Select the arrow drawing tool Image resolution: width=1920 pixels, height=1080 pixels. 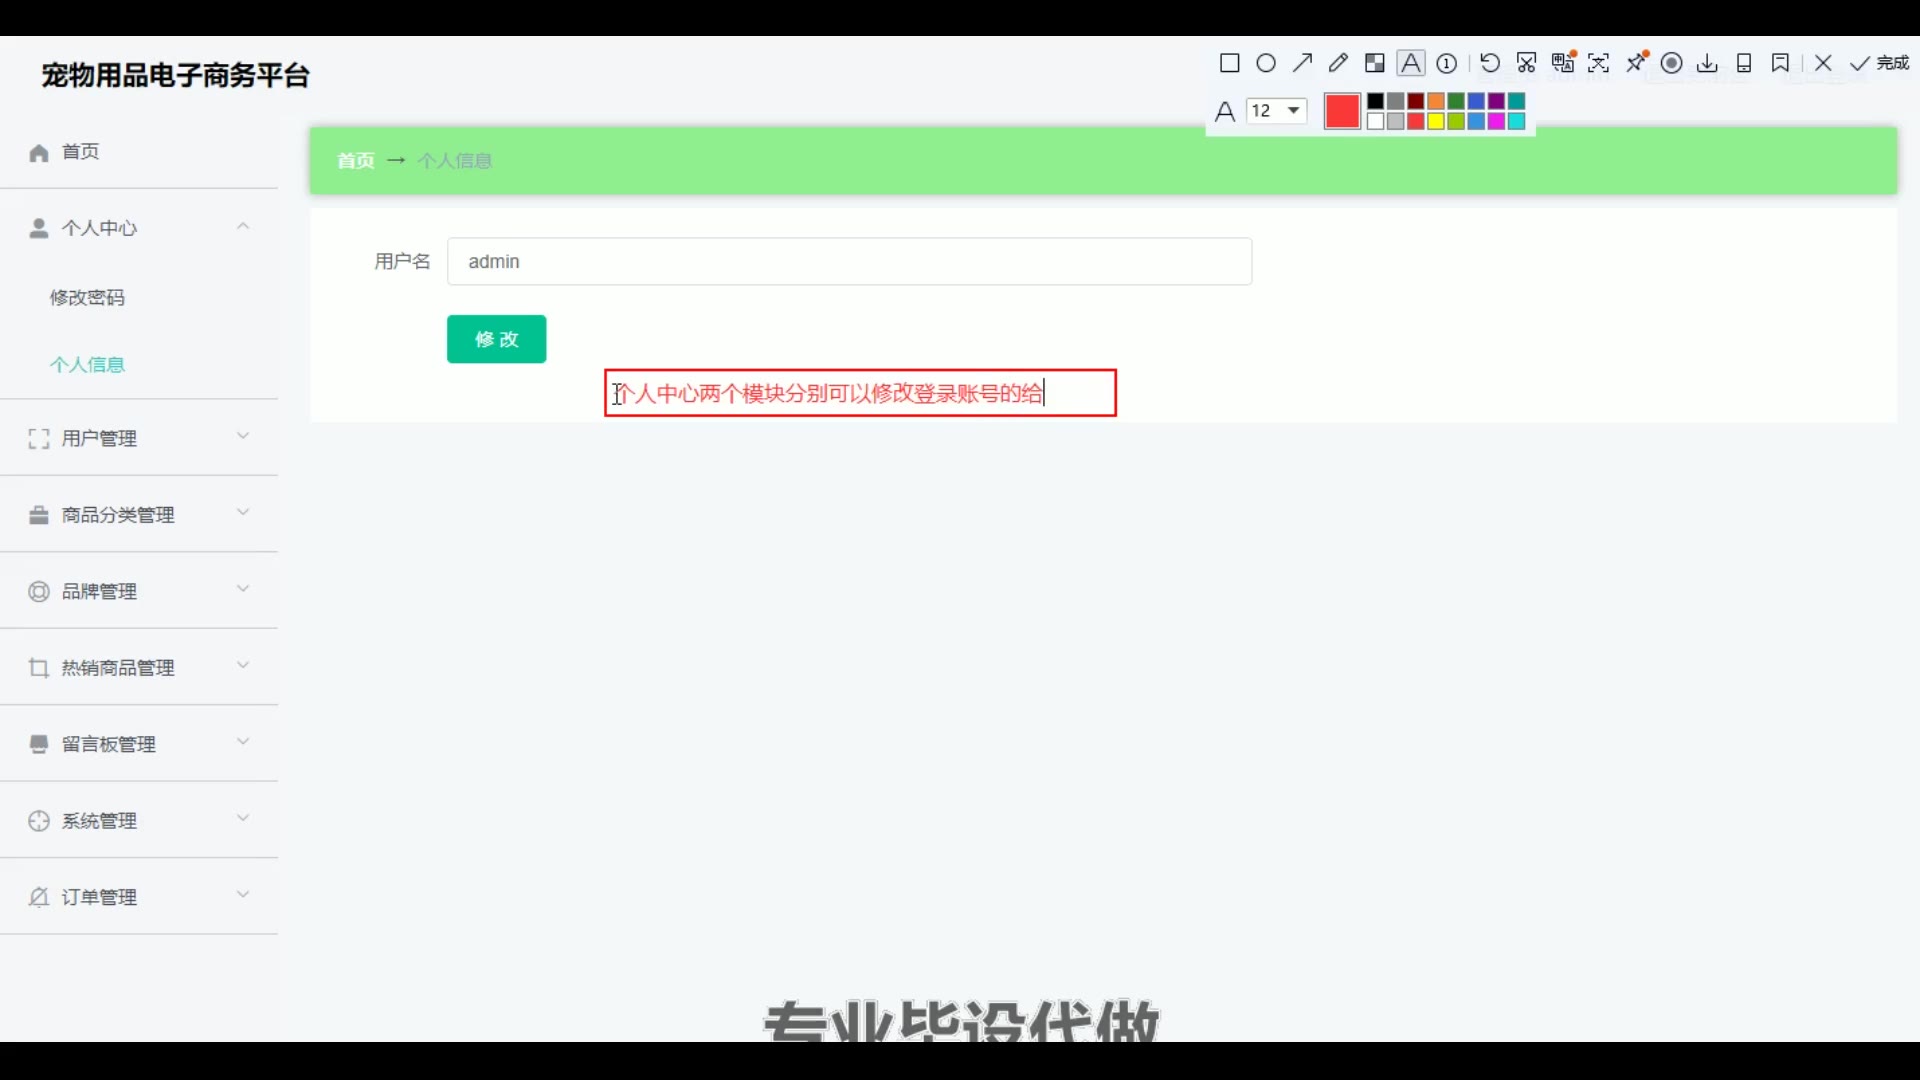[1302, 64]
